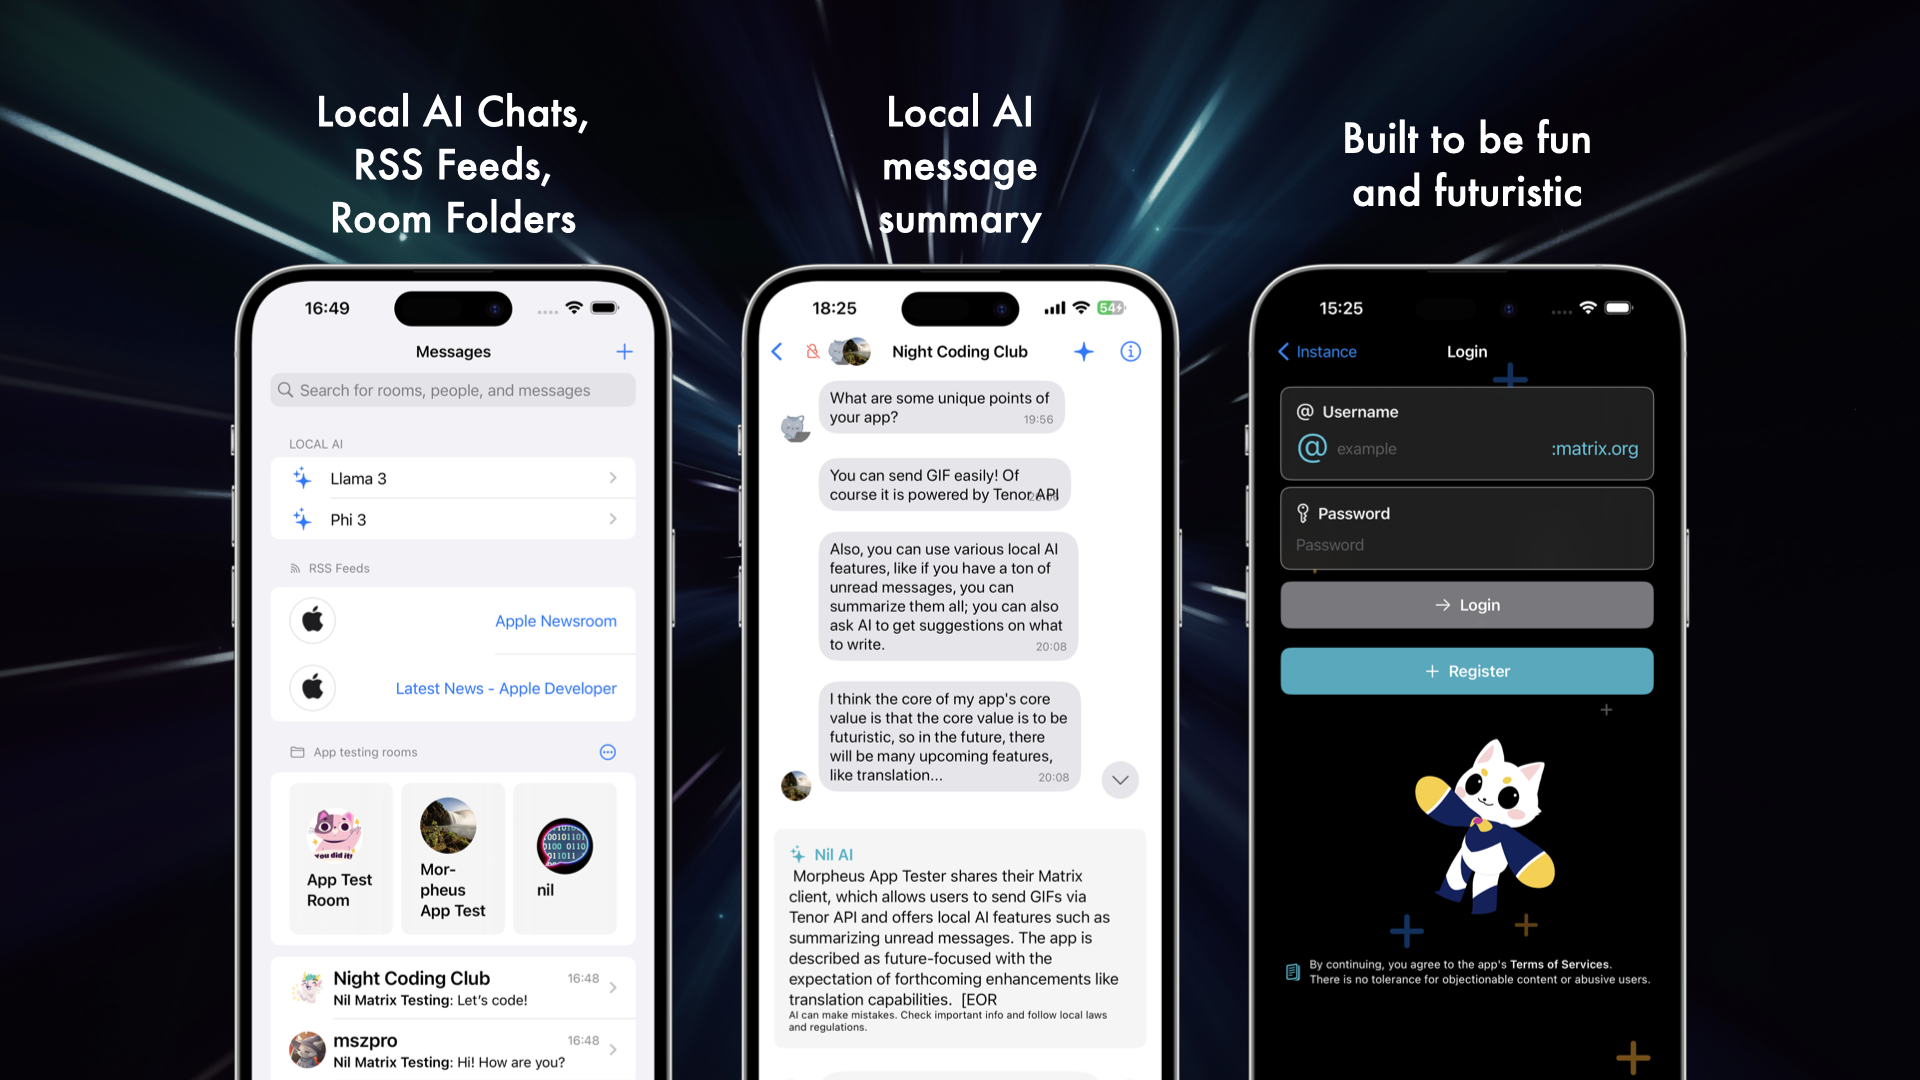Tap the Llama 3 local AI icon
1920x1080 pixels.
tap(302, 477)
